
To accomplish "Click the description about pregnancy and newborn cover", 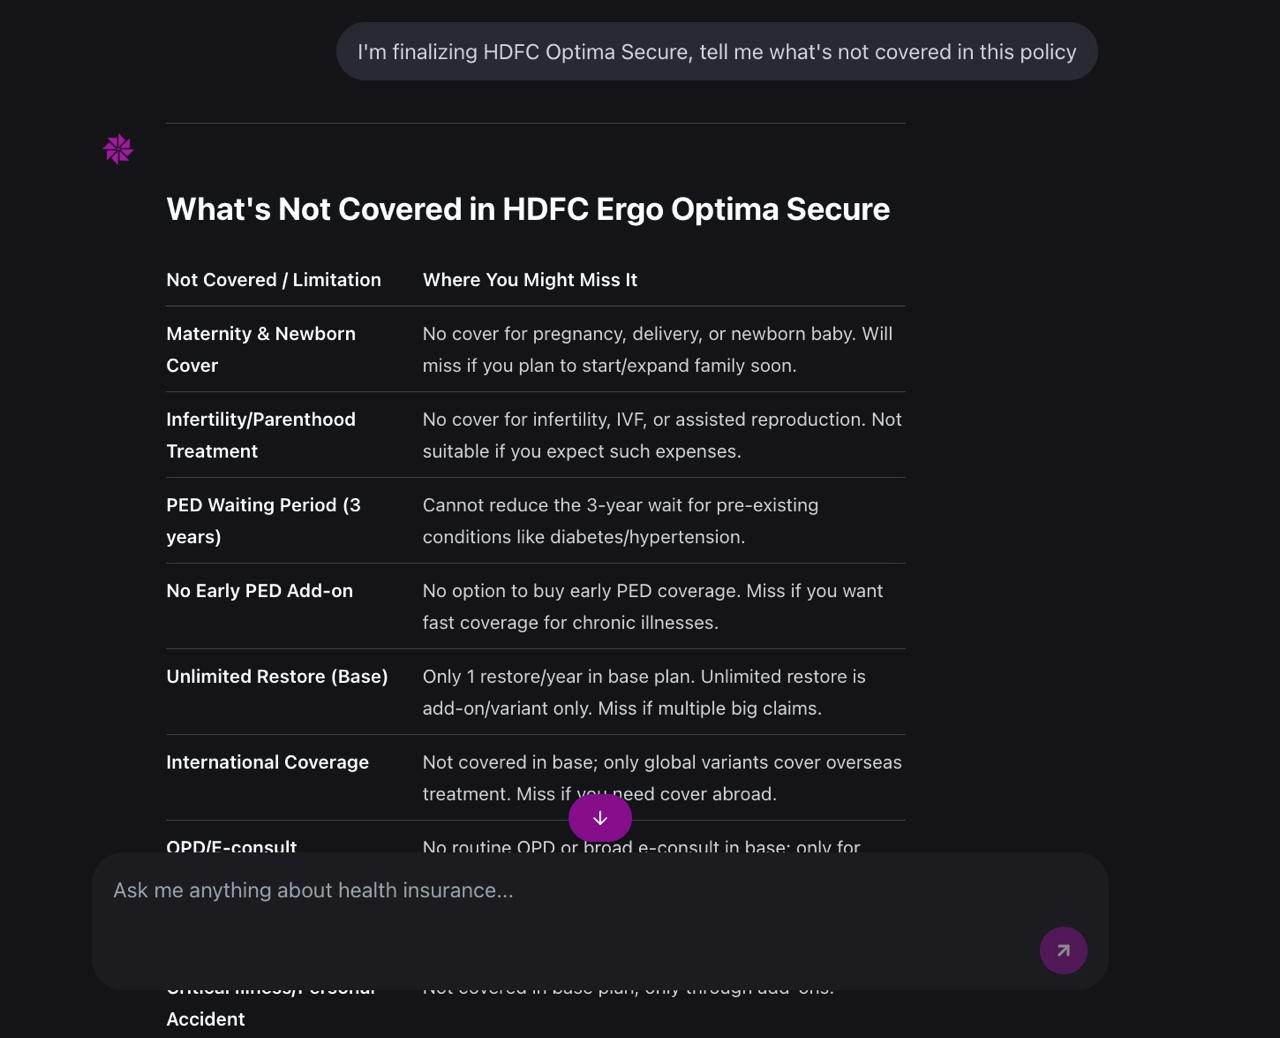I will (658, 349).
